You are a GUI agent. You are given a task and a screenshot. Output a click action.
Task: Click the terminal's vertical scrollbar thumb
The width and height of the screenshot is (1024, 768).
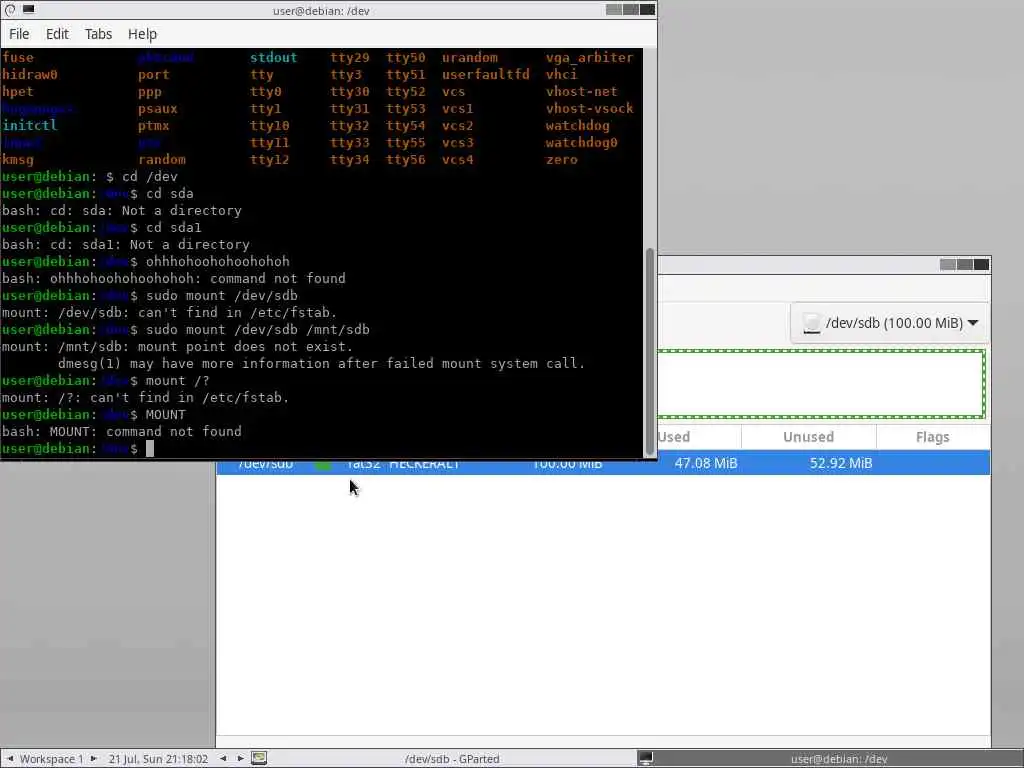650,351
